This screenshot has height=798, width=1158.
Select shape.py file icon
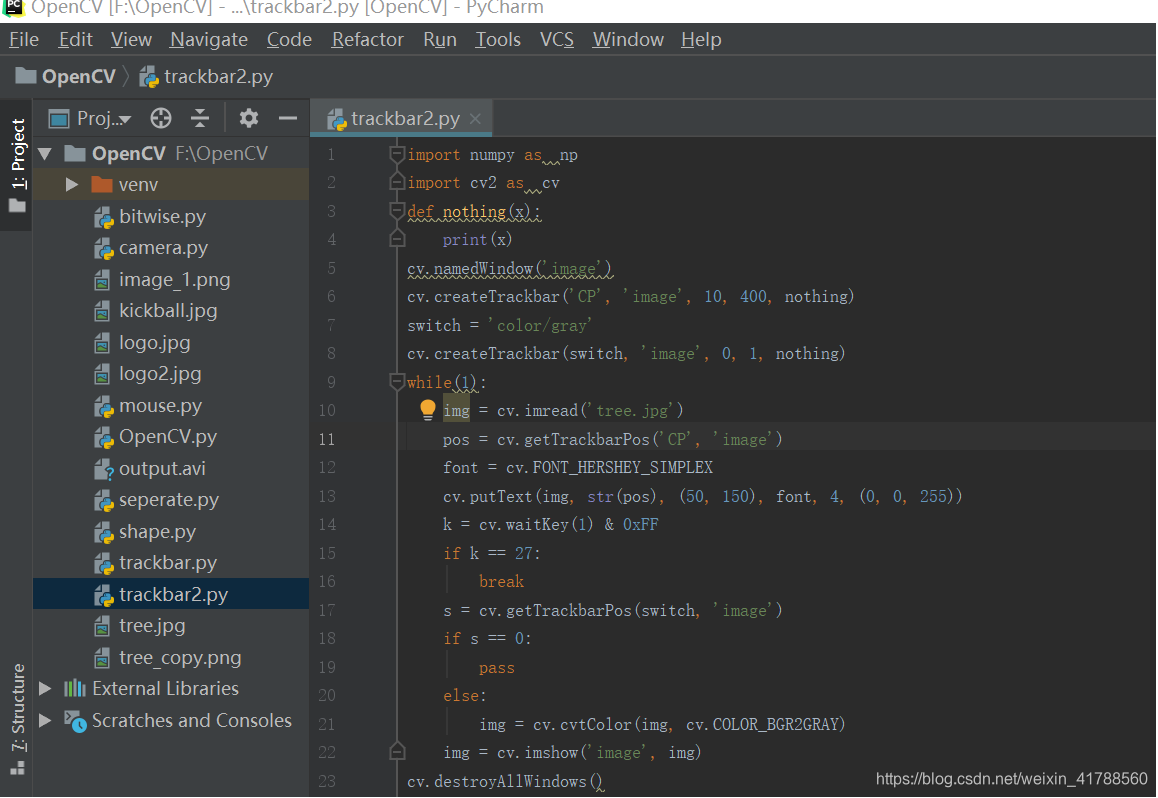pos(103,532)
